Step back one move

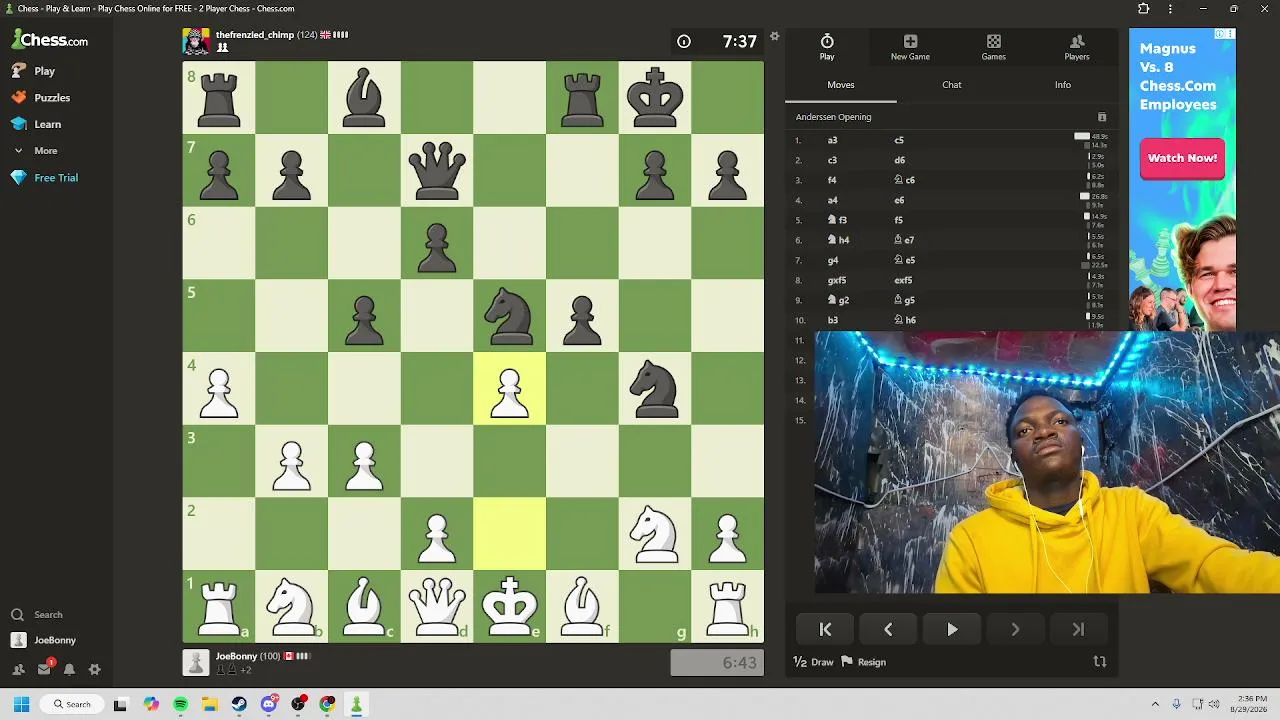(x=888, y=629)
